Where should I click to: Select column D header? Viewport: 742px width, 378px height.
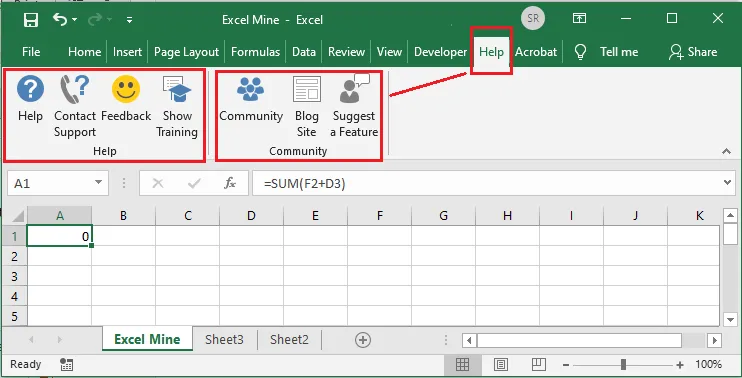(x=251, y=216)
